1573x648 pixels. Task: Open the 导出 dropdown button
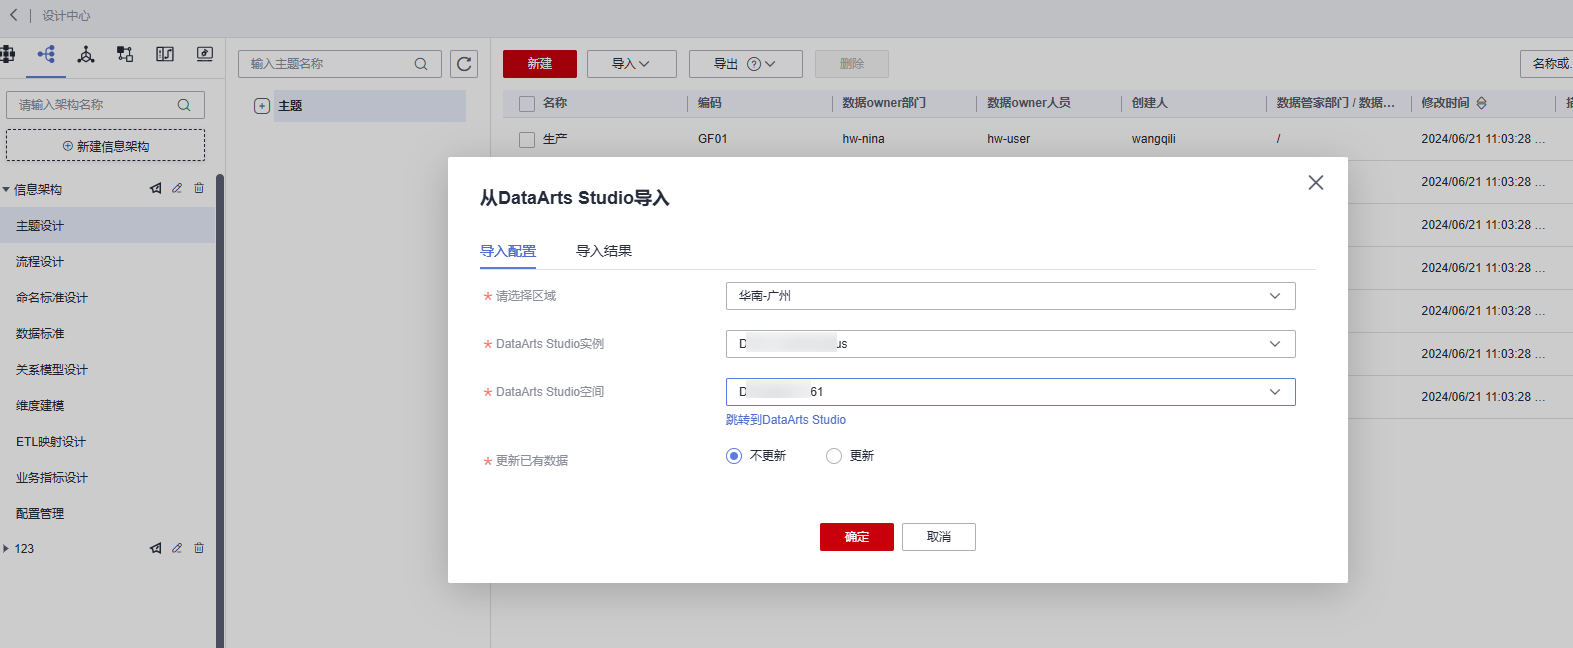click(746, 64)
